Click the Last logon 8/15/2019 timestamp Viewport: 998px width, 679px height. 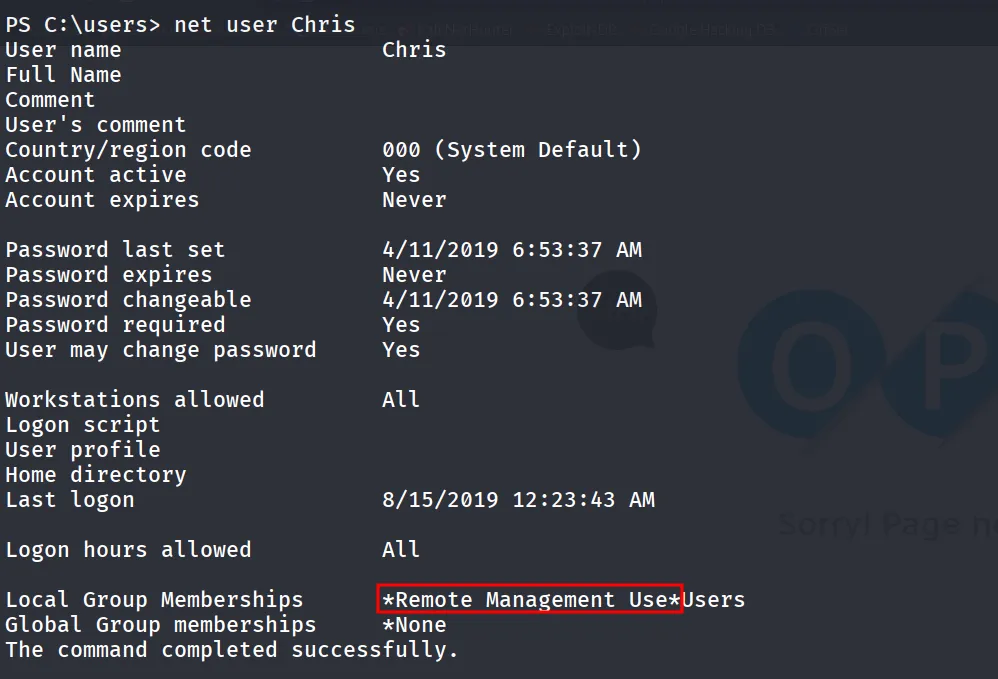[518, 500]
